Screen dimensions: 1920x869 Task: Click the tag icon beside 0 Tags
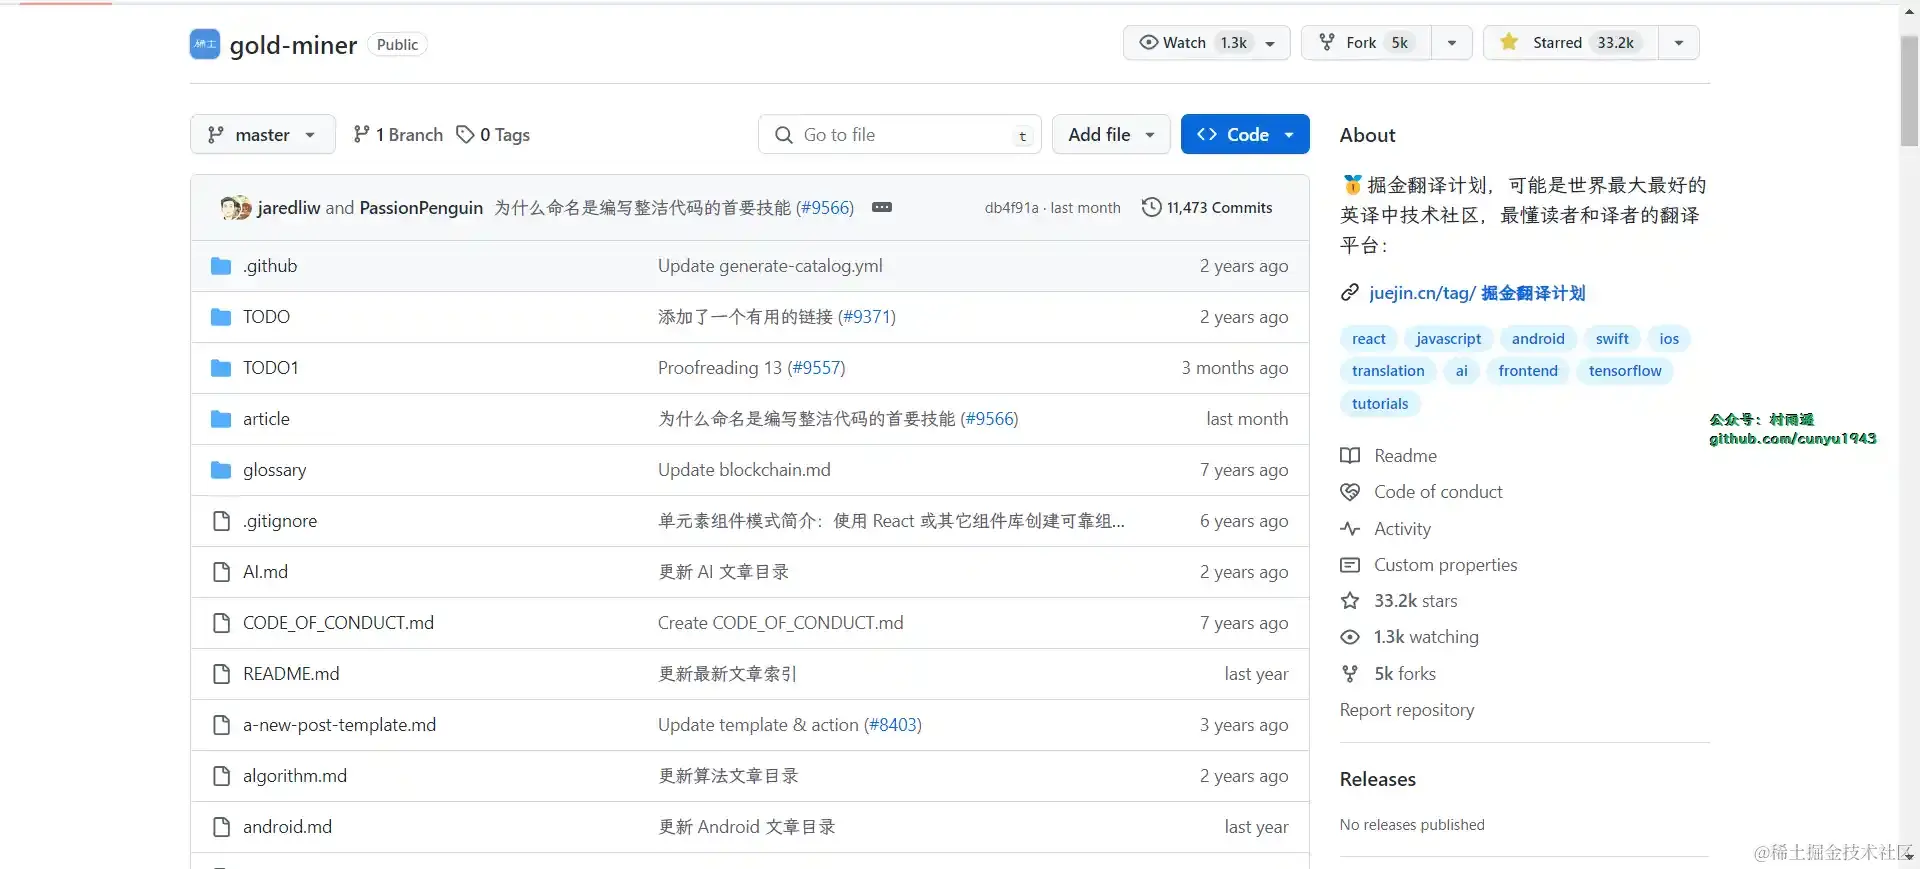pos(465,134)
